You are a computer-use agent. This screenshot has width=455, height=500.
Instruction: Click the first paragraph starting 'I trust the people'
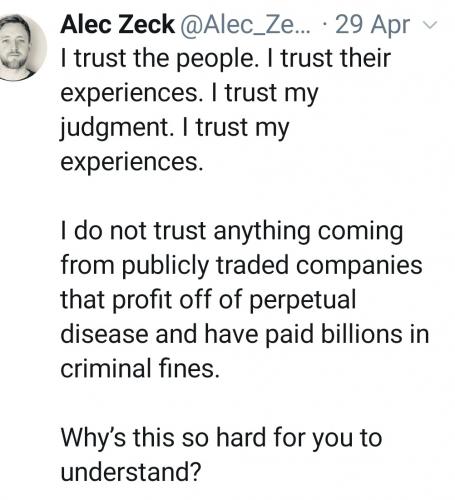[x=226, y=110]
